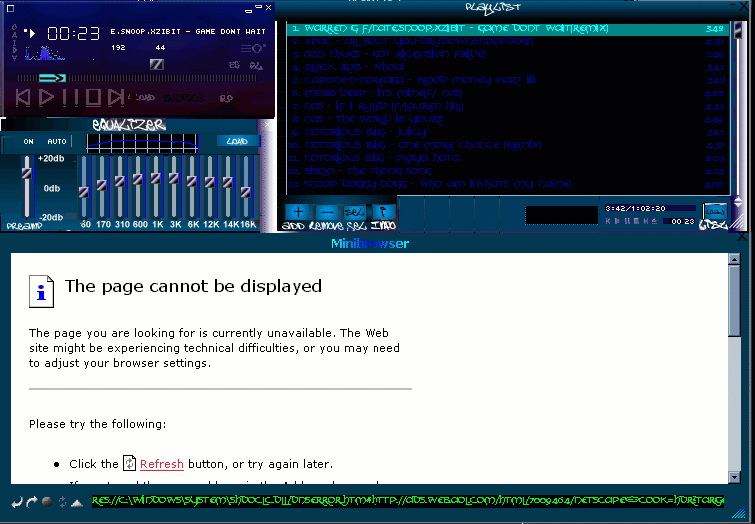Viewport: 755px width, 524px height.
Task: Click the playlist SEL selection button
Action: (354, 212)
